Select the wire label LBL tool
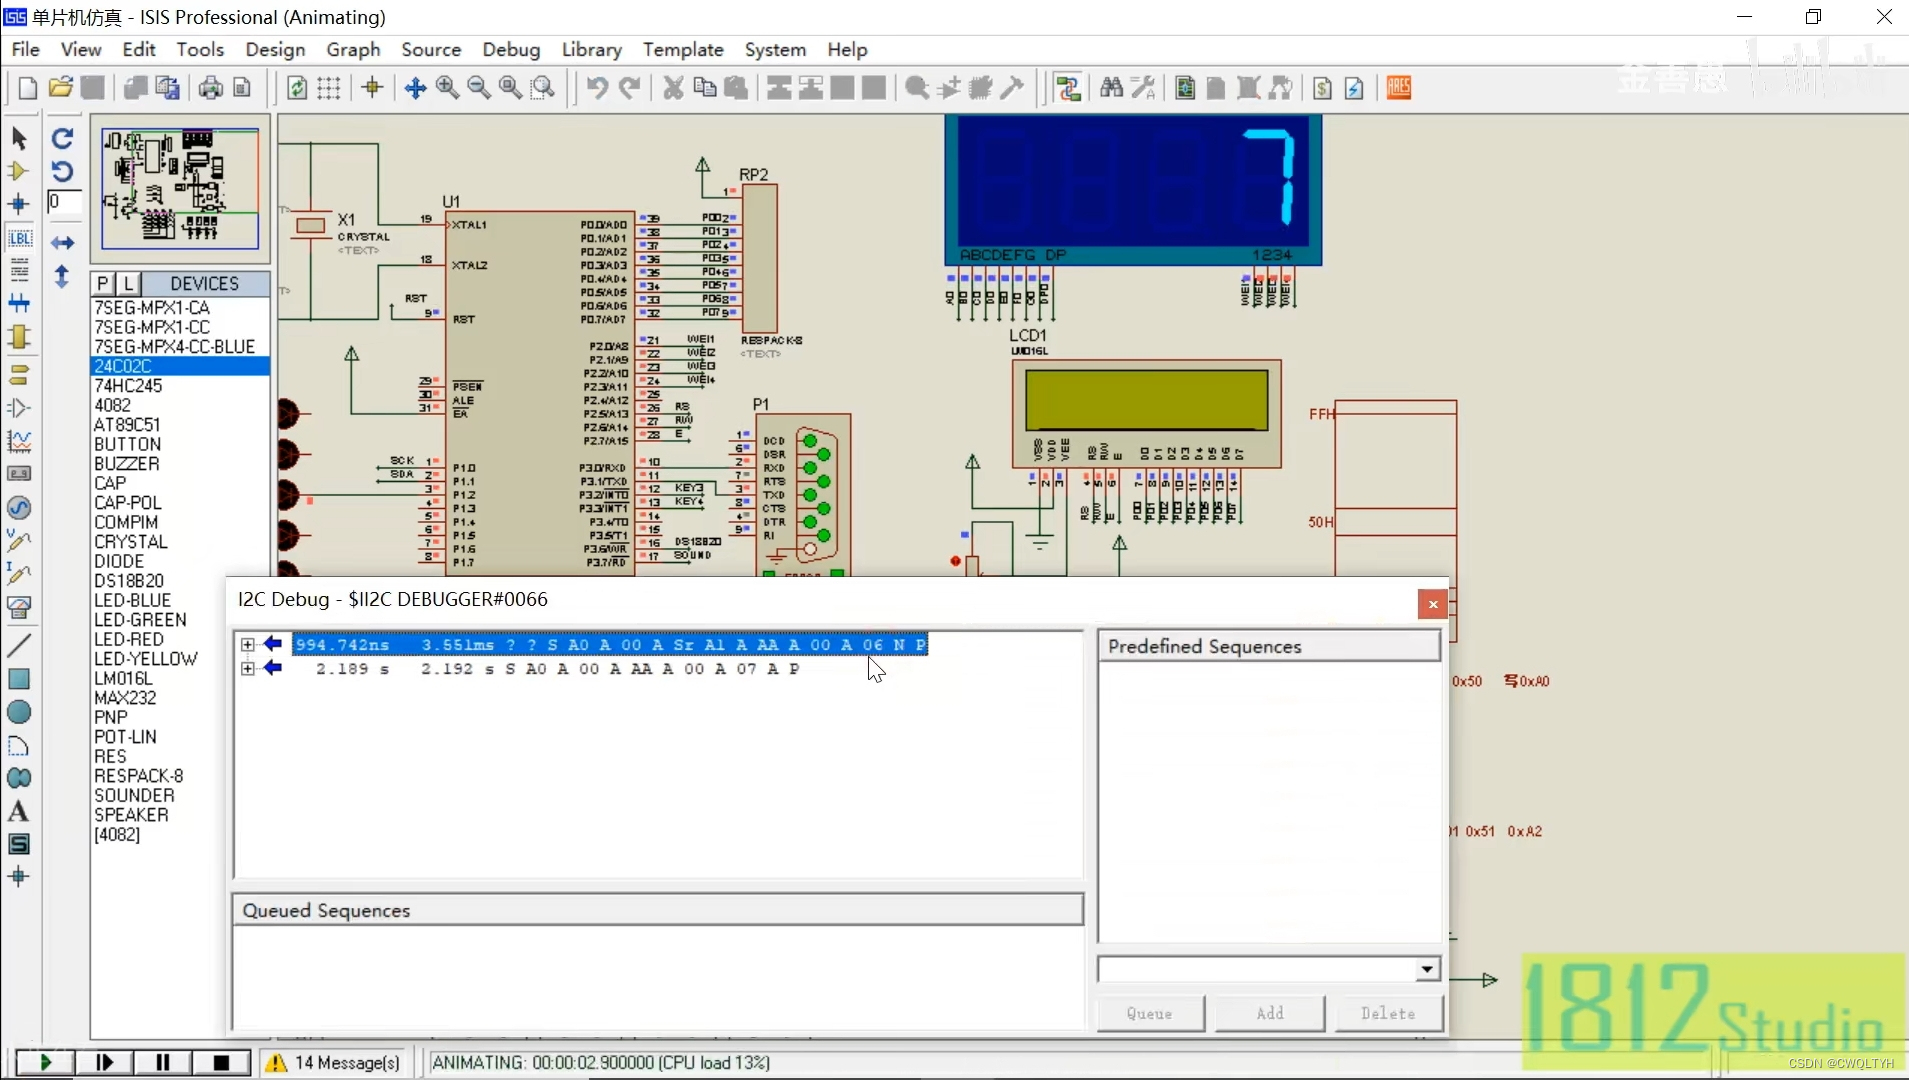 [19, 238]
